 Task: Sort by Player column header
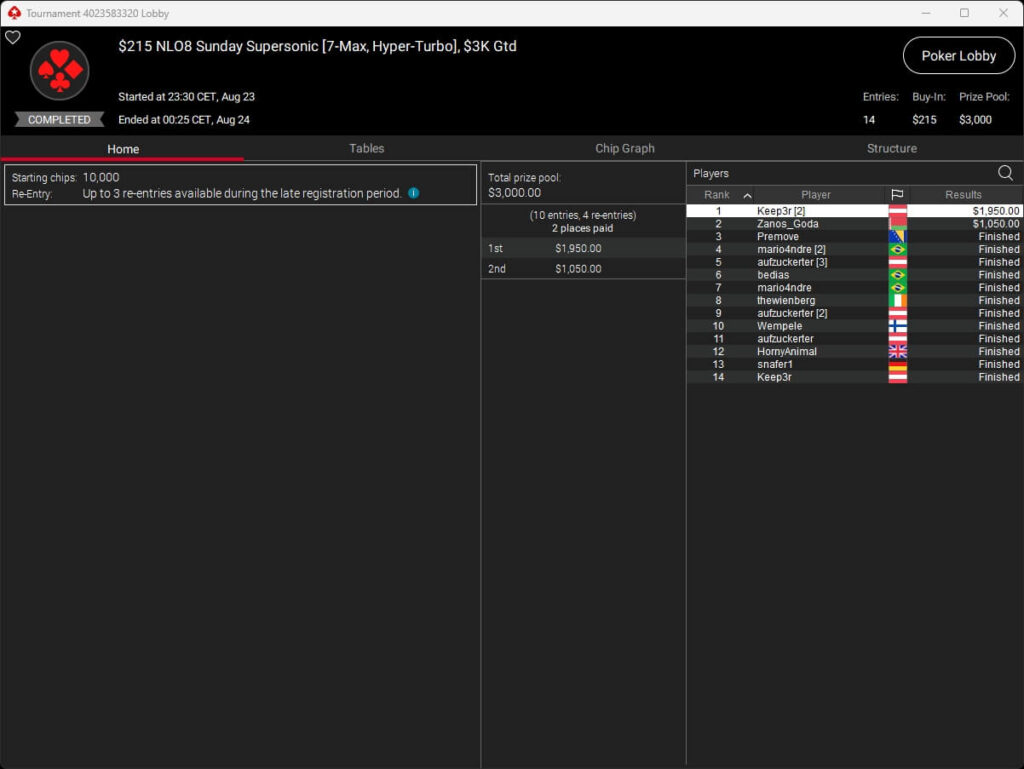pos(816,195)
